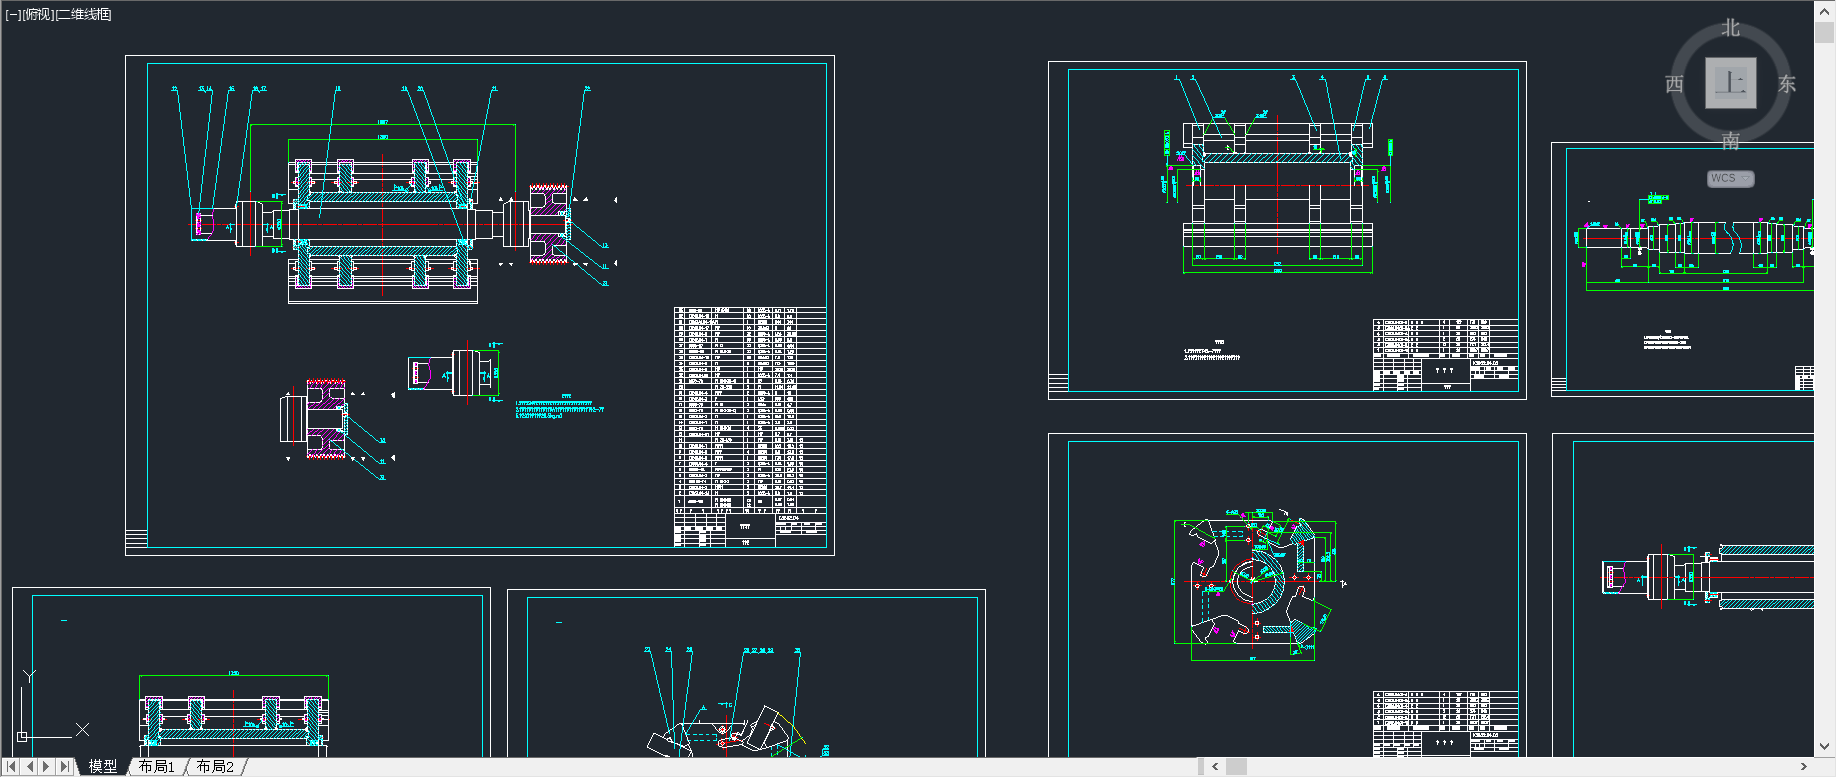Click the vertical scrollbar thumb

point(1825,32)
